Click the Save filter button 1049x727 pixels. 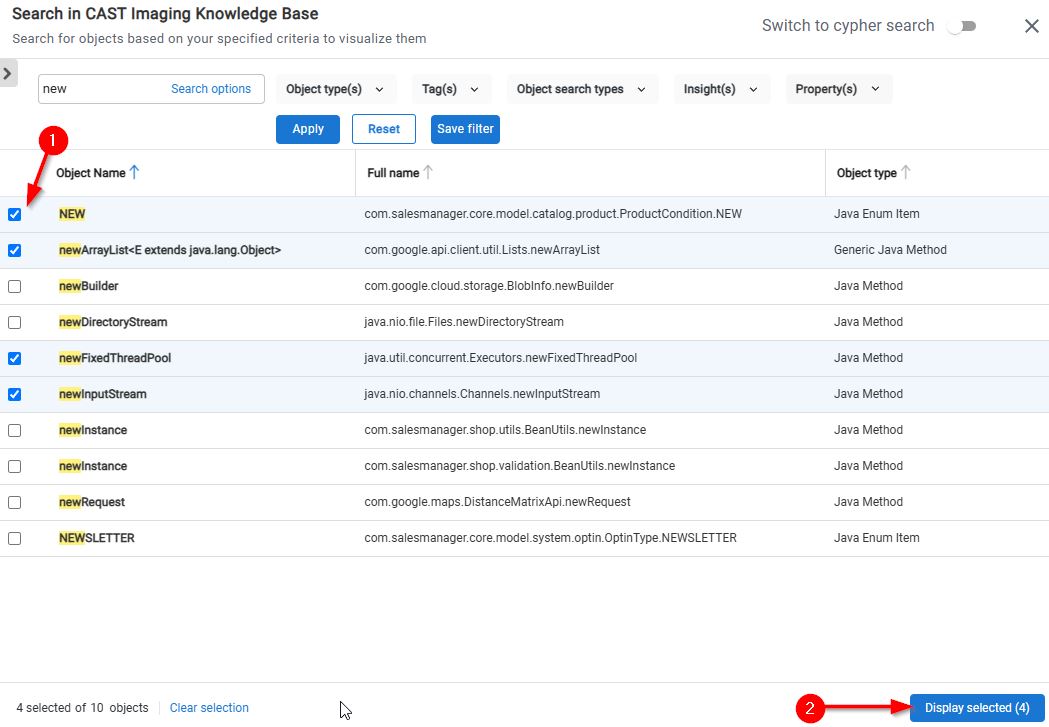[x=466, y=129]
